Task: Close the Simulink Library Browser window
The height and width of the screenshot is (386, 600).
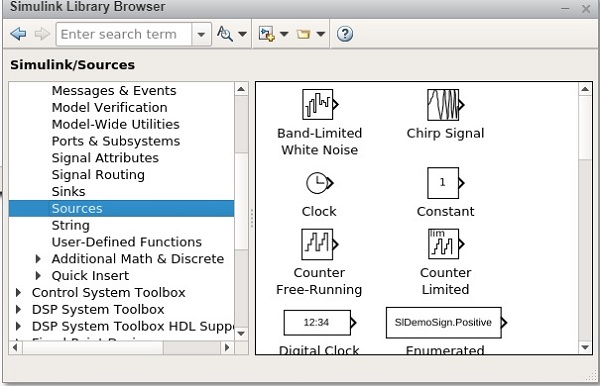Action: coord(586,8)
